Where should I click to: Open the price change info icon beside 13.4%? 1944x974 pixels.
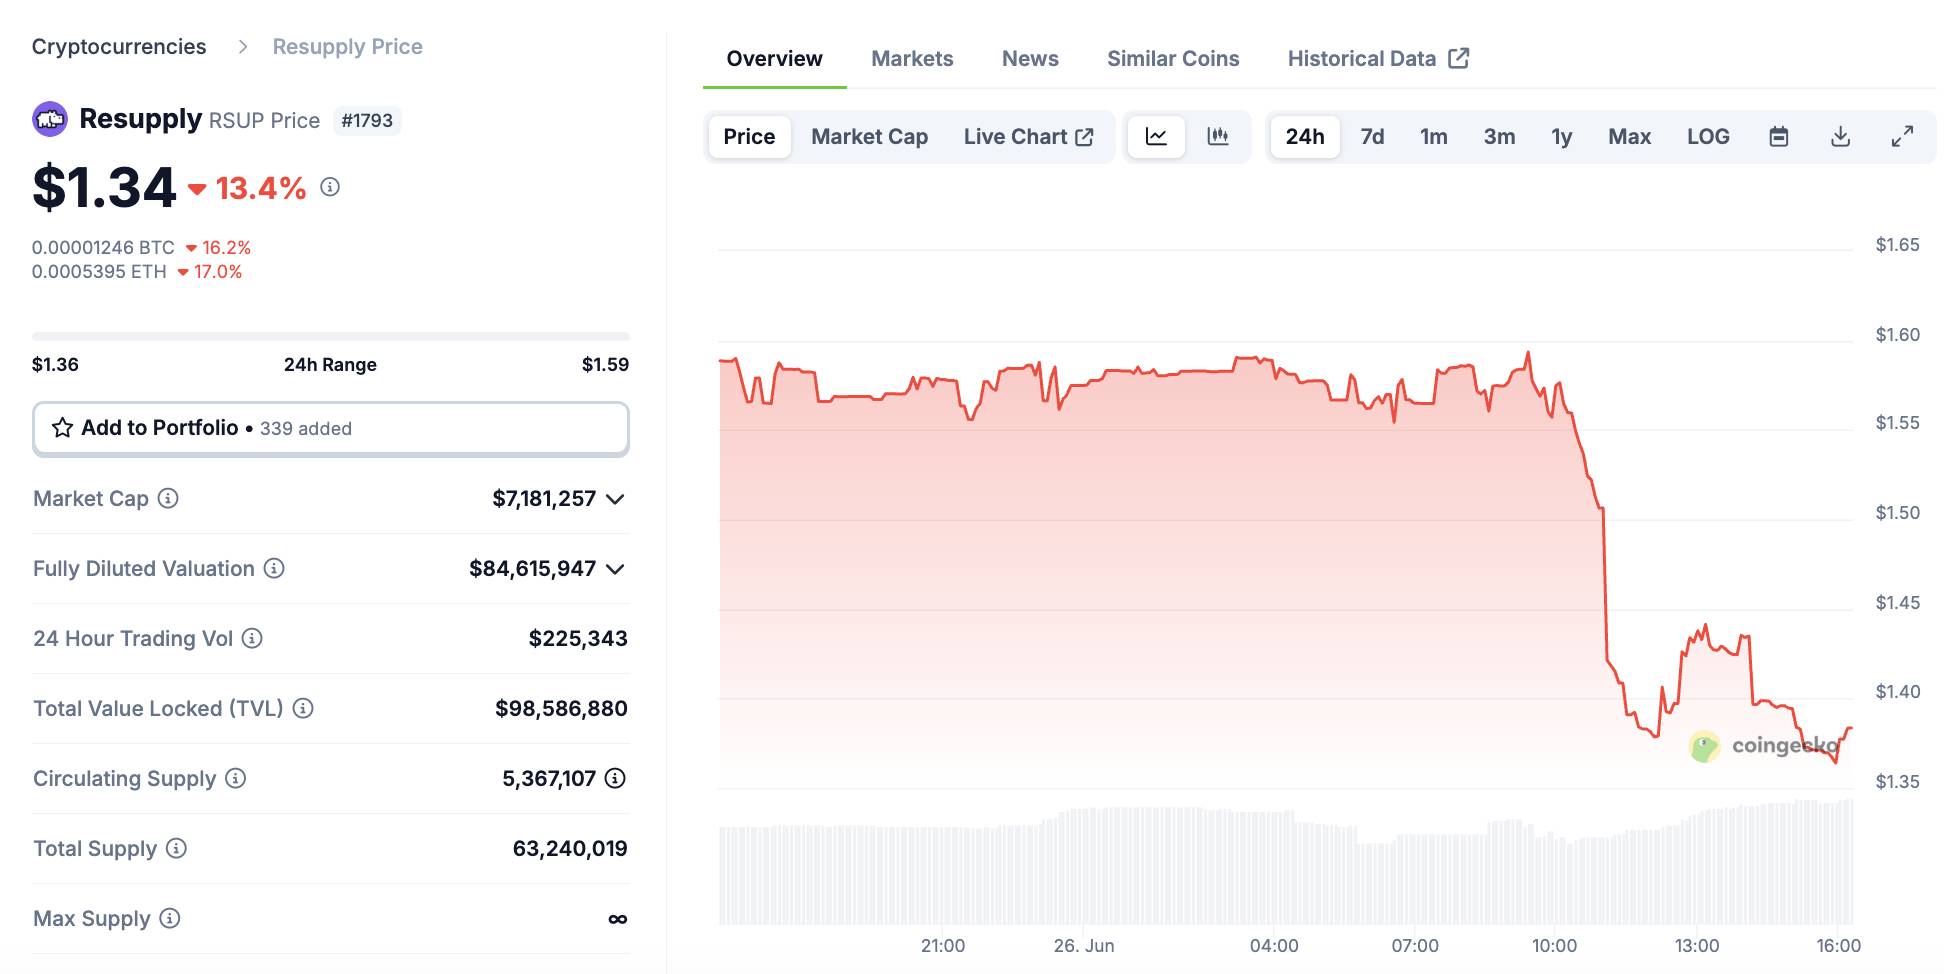point(330,187)
